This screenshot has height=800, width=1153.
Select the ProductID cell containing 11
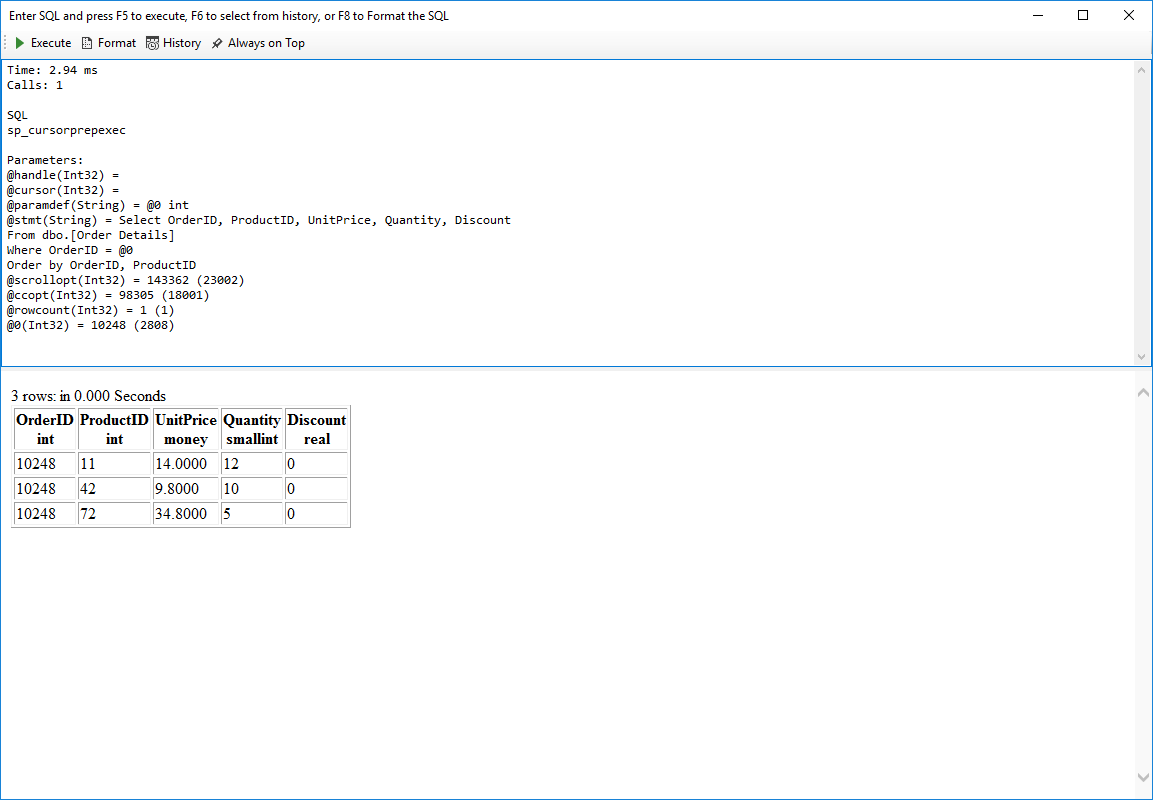coord(114,464)
